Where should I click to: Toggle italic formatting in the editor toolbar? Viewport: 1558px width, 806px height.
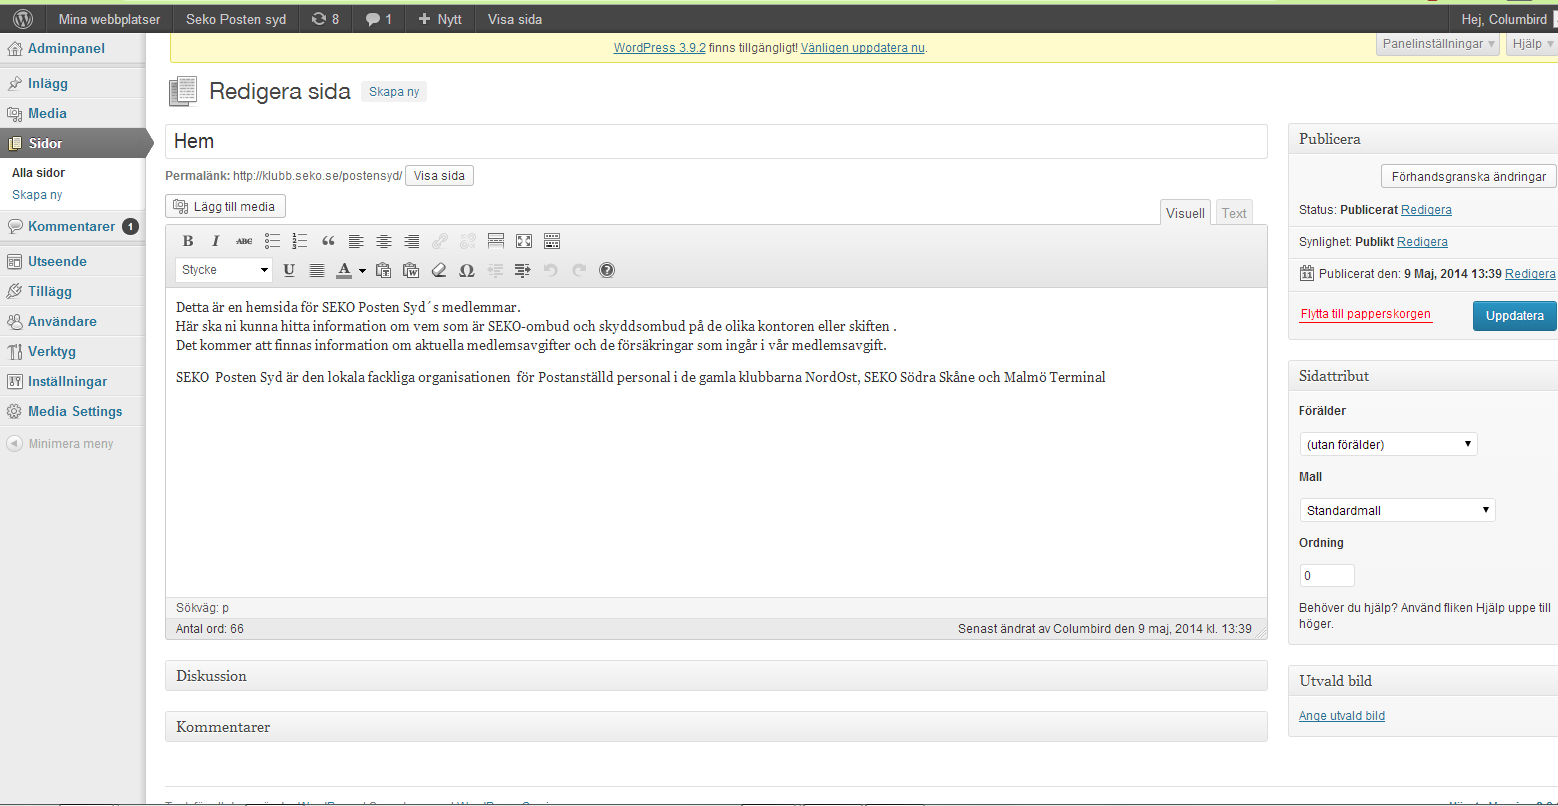pos(215,241)
